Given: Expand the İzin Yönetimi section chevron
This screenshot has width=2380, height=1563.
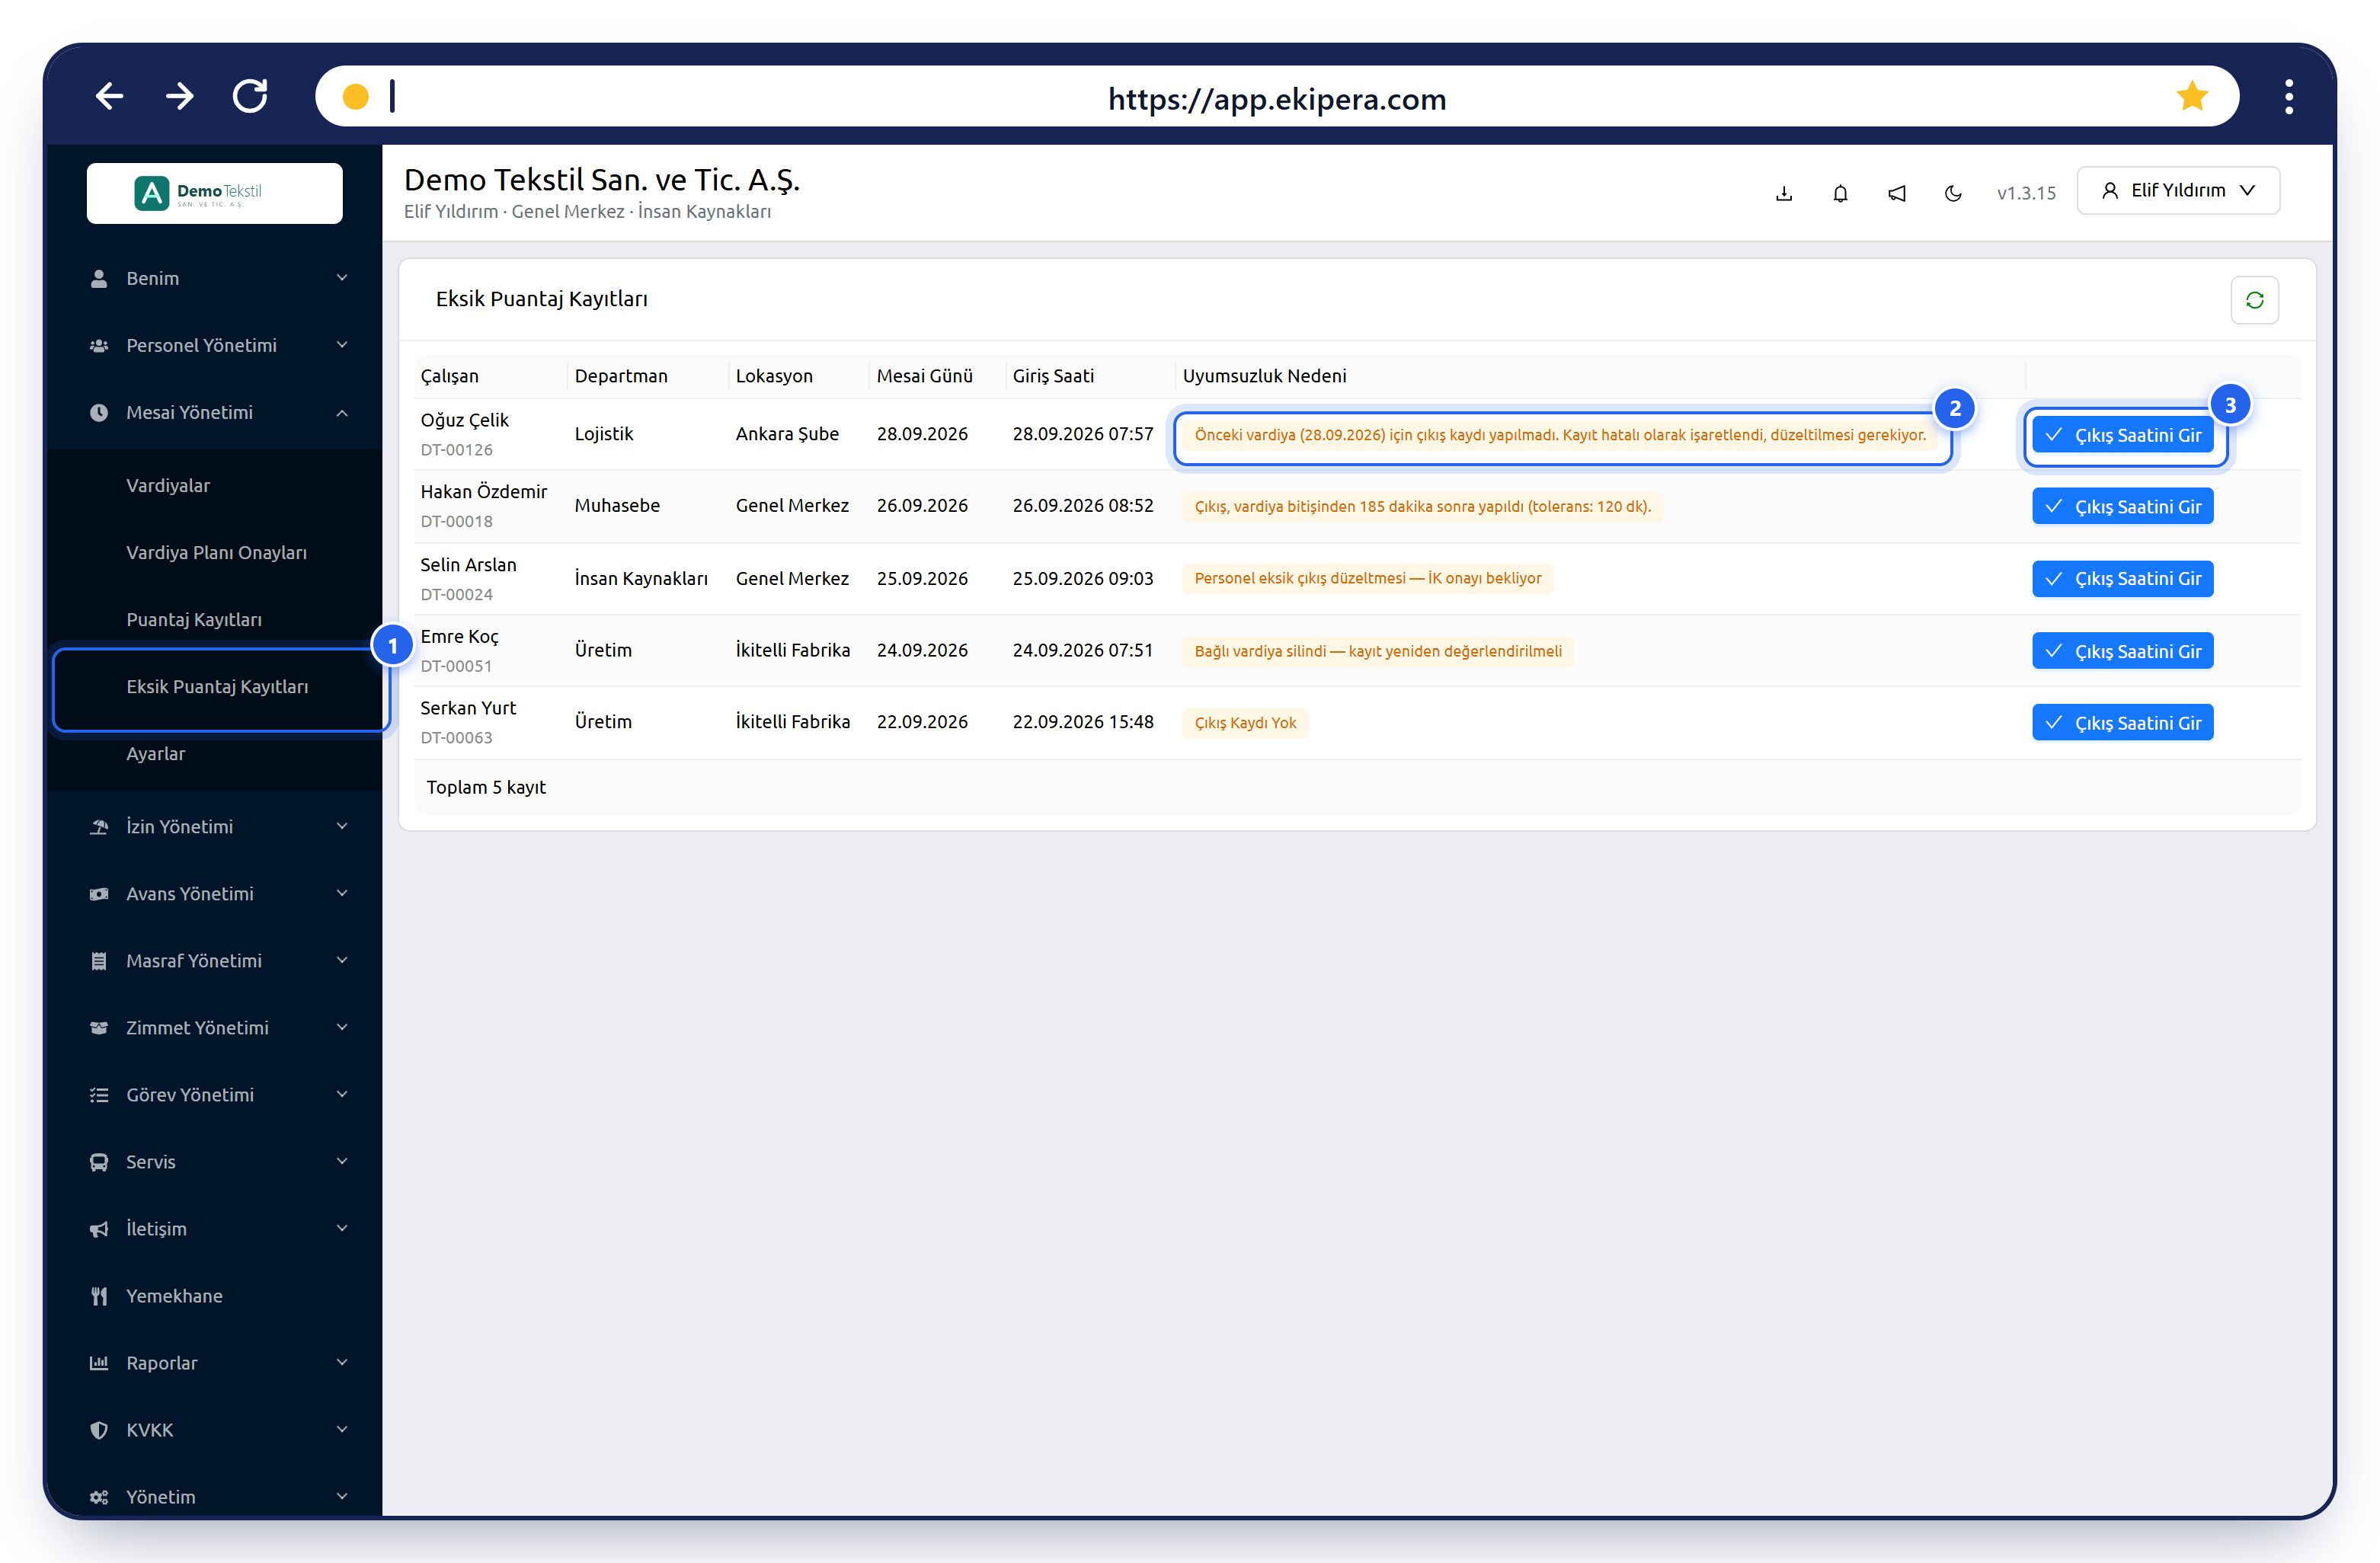Looking at the screenshot, I should 342,826.
